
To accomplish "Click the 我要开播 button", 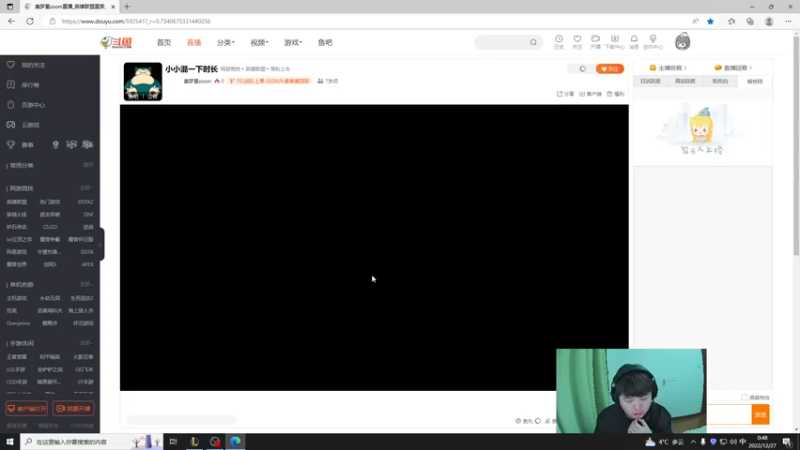I will point(73,409).
